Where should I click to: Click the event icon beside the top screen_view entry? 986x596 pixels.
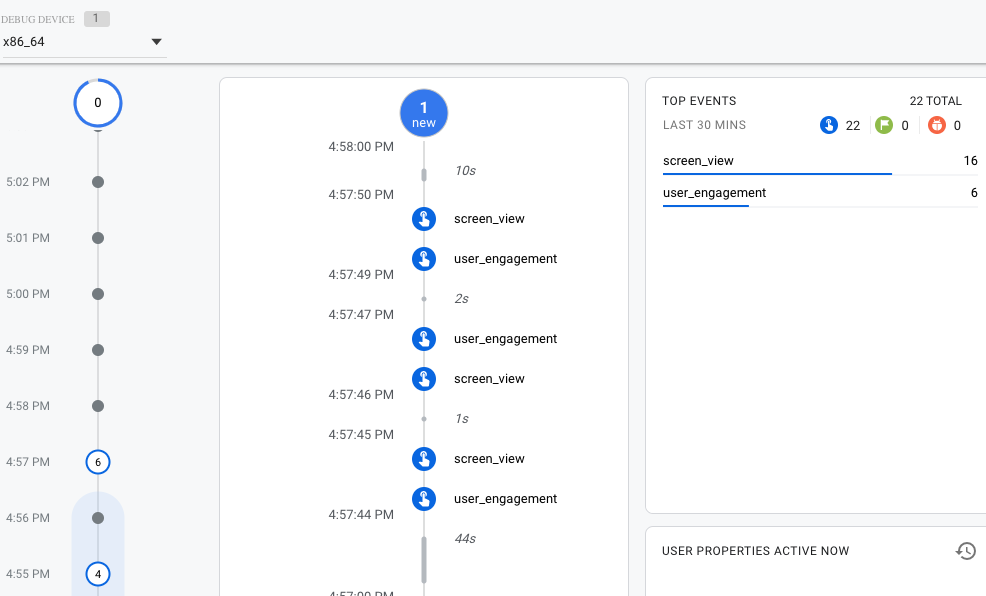(424, 219)
